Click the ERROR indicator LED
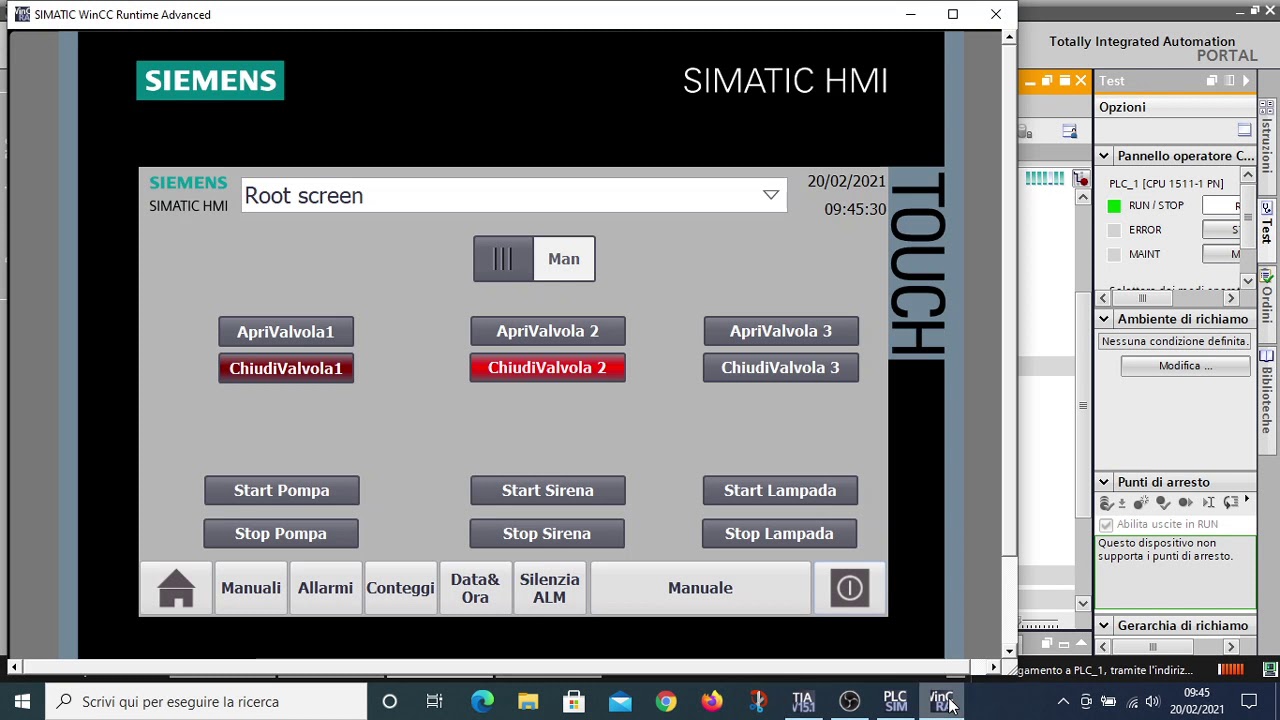The image size is (1280, 720). click(x=1114, y=230)
